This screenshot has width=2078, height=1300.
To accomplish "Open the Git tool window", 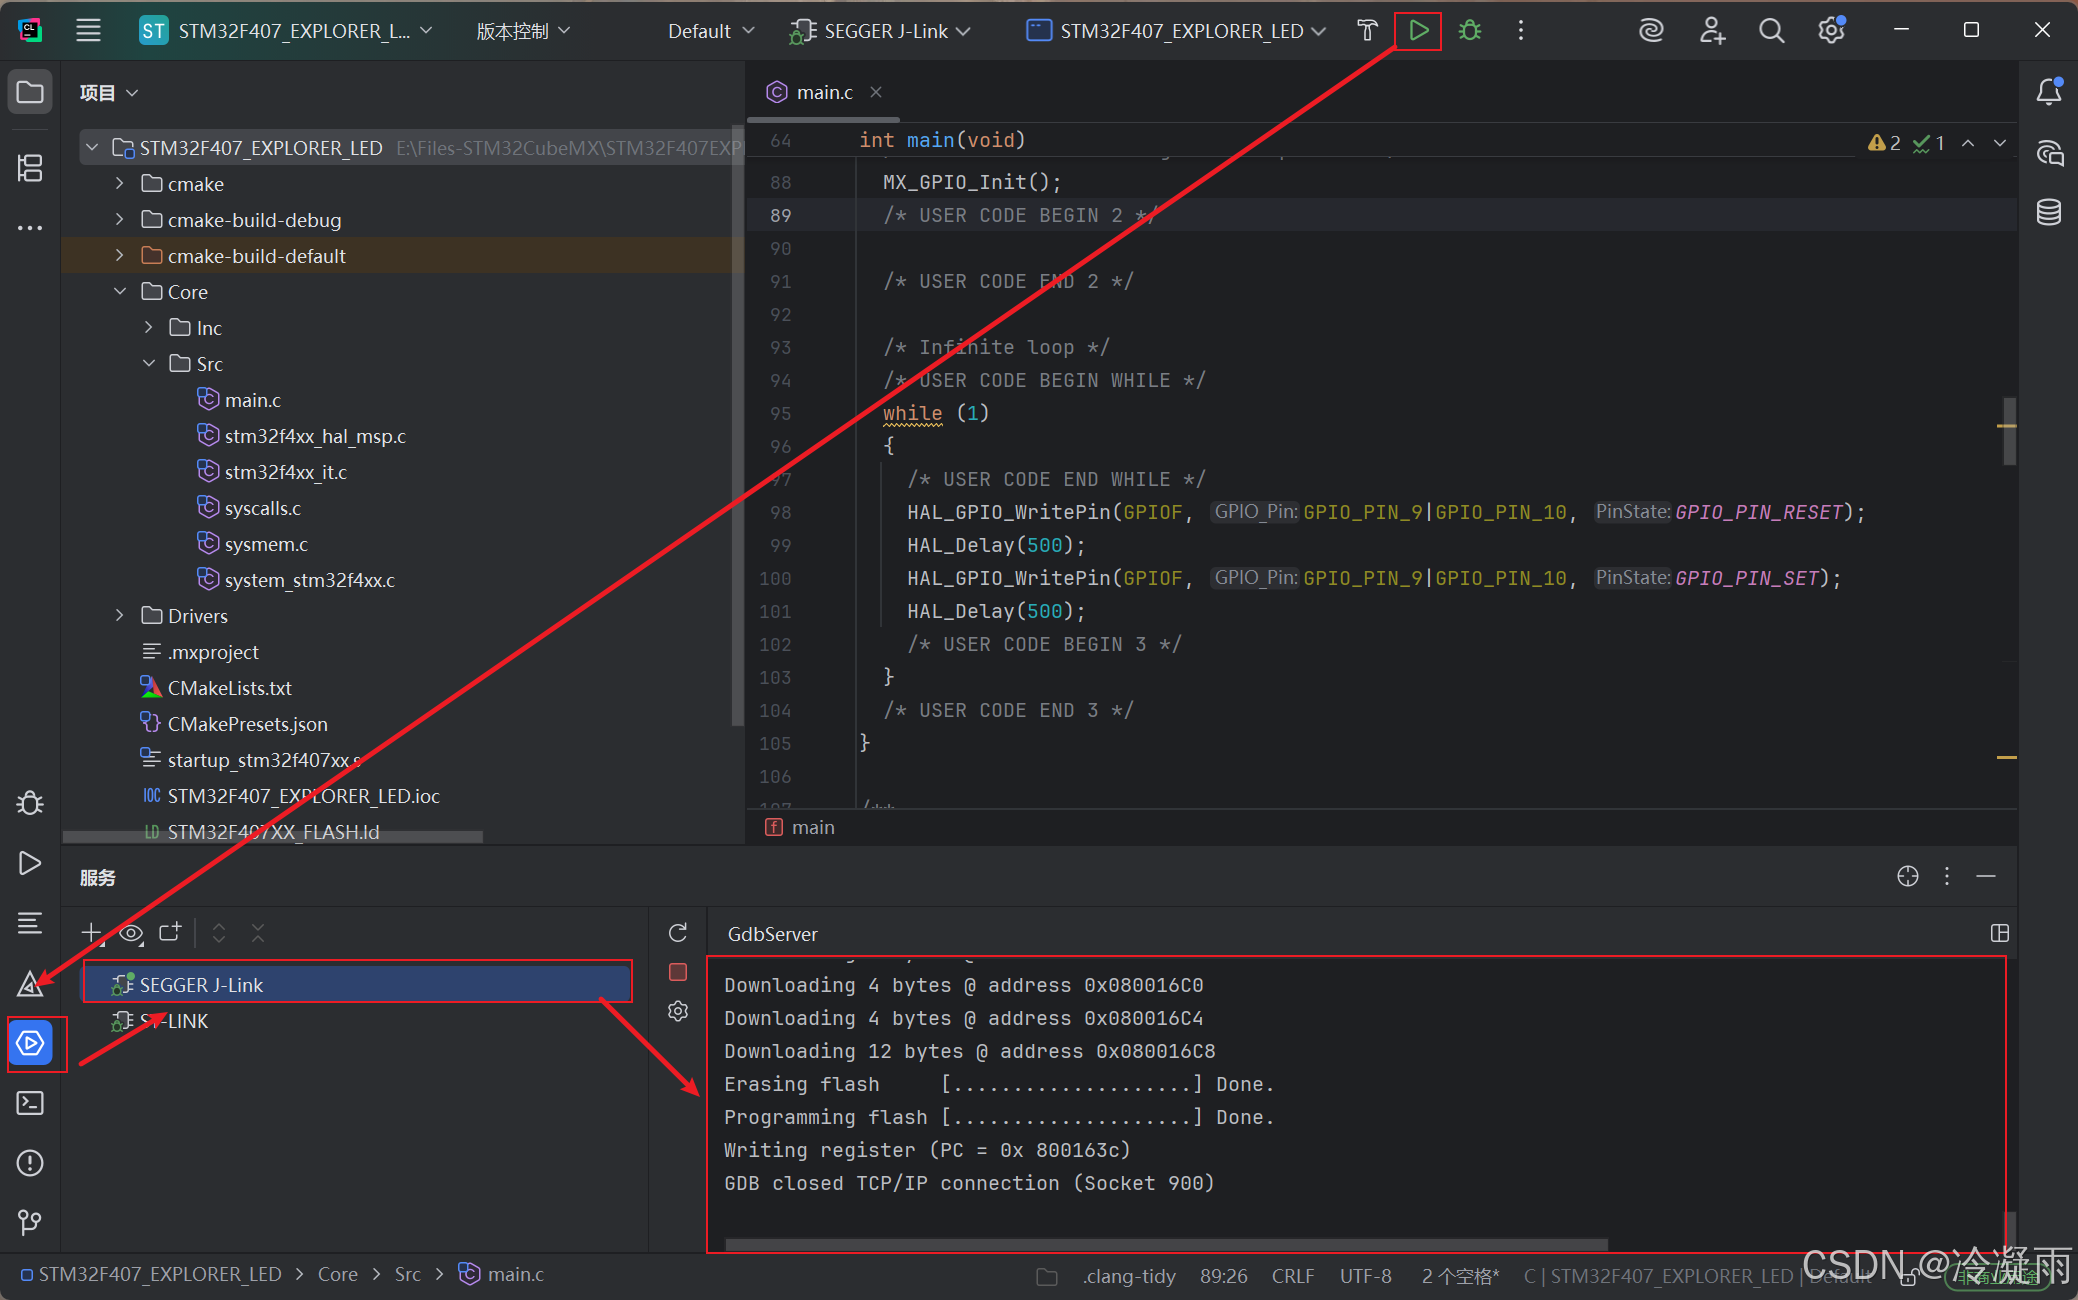I will click(30, 1222).
